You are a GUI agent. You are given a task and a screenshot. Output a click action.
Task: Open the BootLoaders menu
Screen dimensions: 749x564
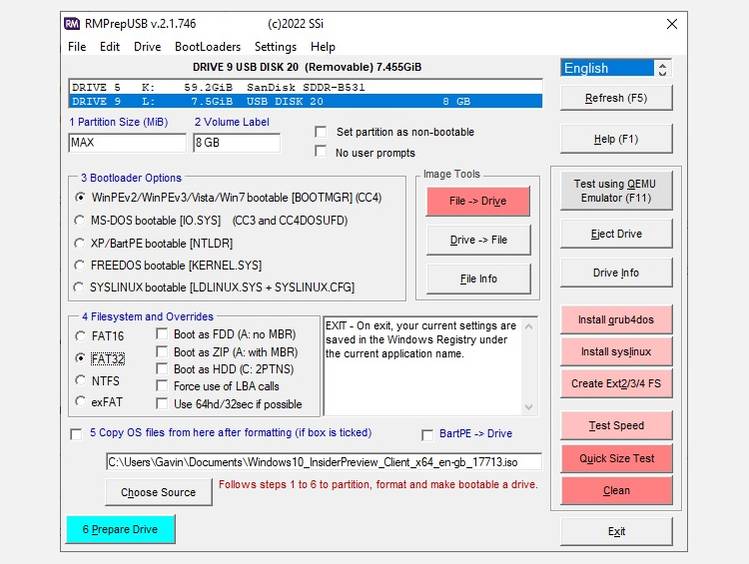tap(207, 47)
